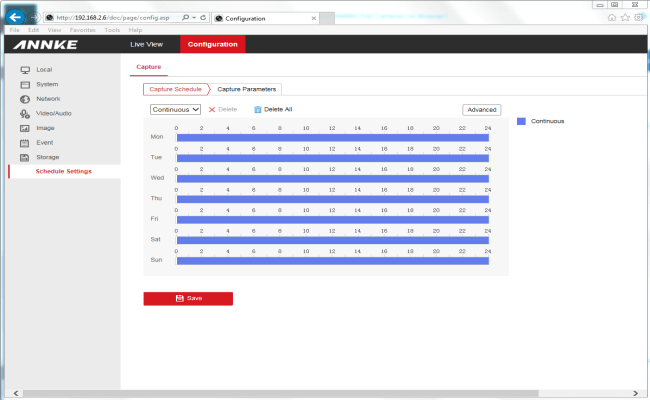The image size is (650, 400).
Task: Select the Capture Schedule tab
Action: [175, 89]
